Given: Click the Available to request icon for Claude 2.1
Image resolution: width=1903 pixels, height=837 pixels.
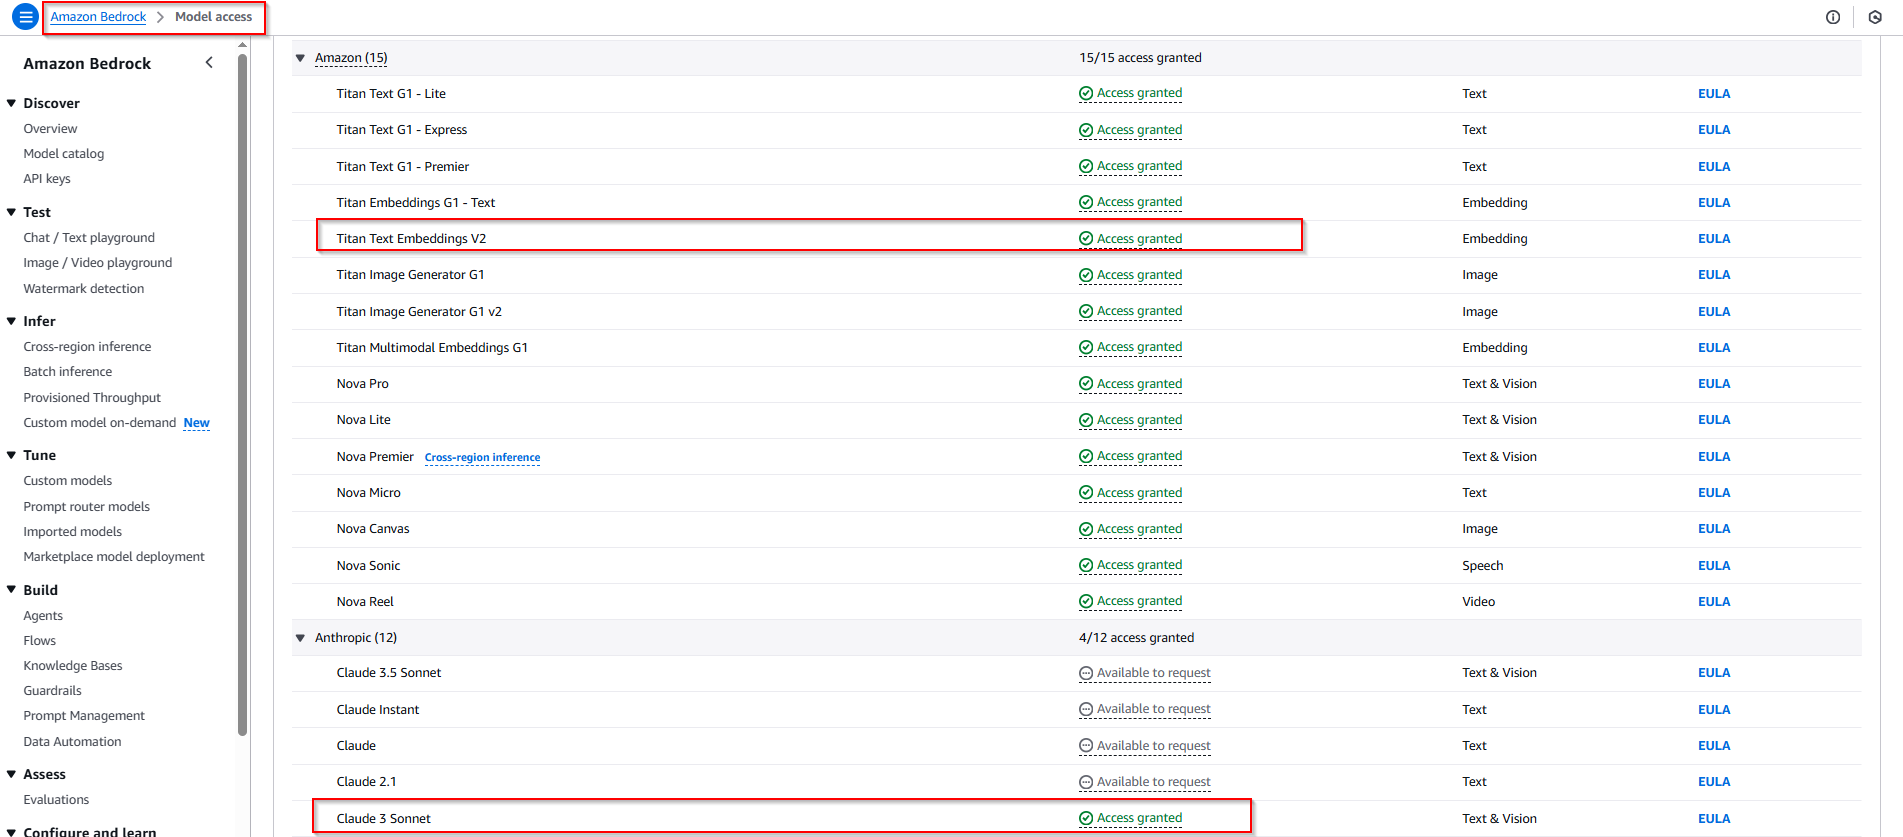Looking at the screenshot, I should coord(1085,782).
